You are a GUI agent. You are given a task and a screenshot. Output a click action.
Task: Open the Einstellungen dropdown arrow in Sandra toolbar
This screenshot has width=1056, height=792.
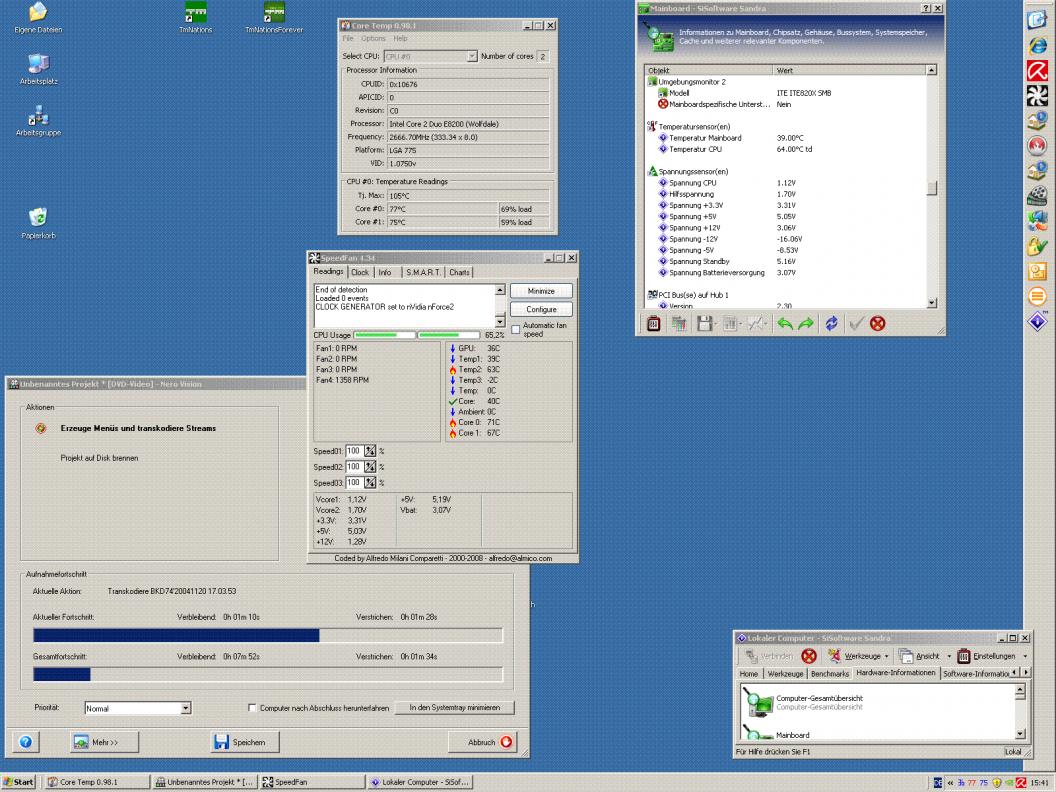coord(1025,656)
